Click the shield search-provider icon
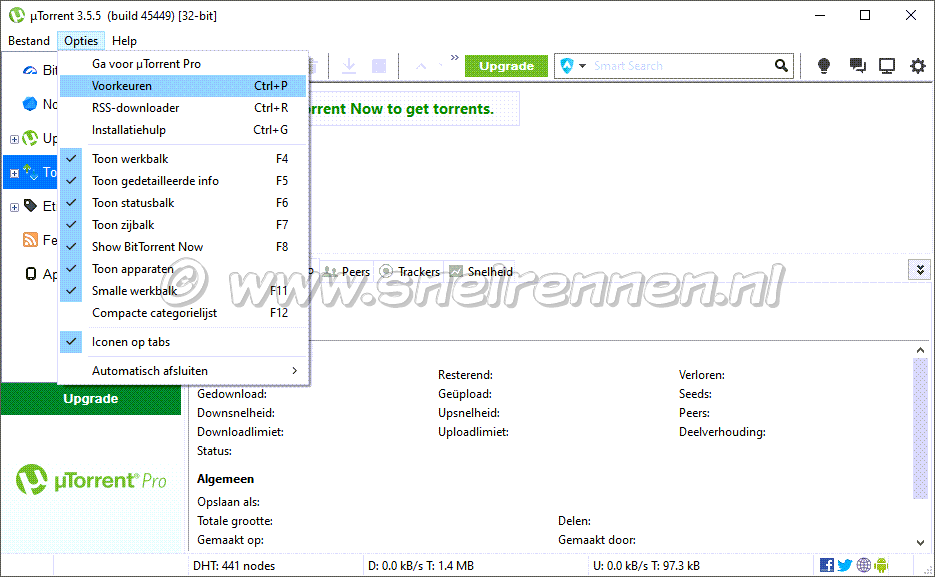 [x=567, y=66]
